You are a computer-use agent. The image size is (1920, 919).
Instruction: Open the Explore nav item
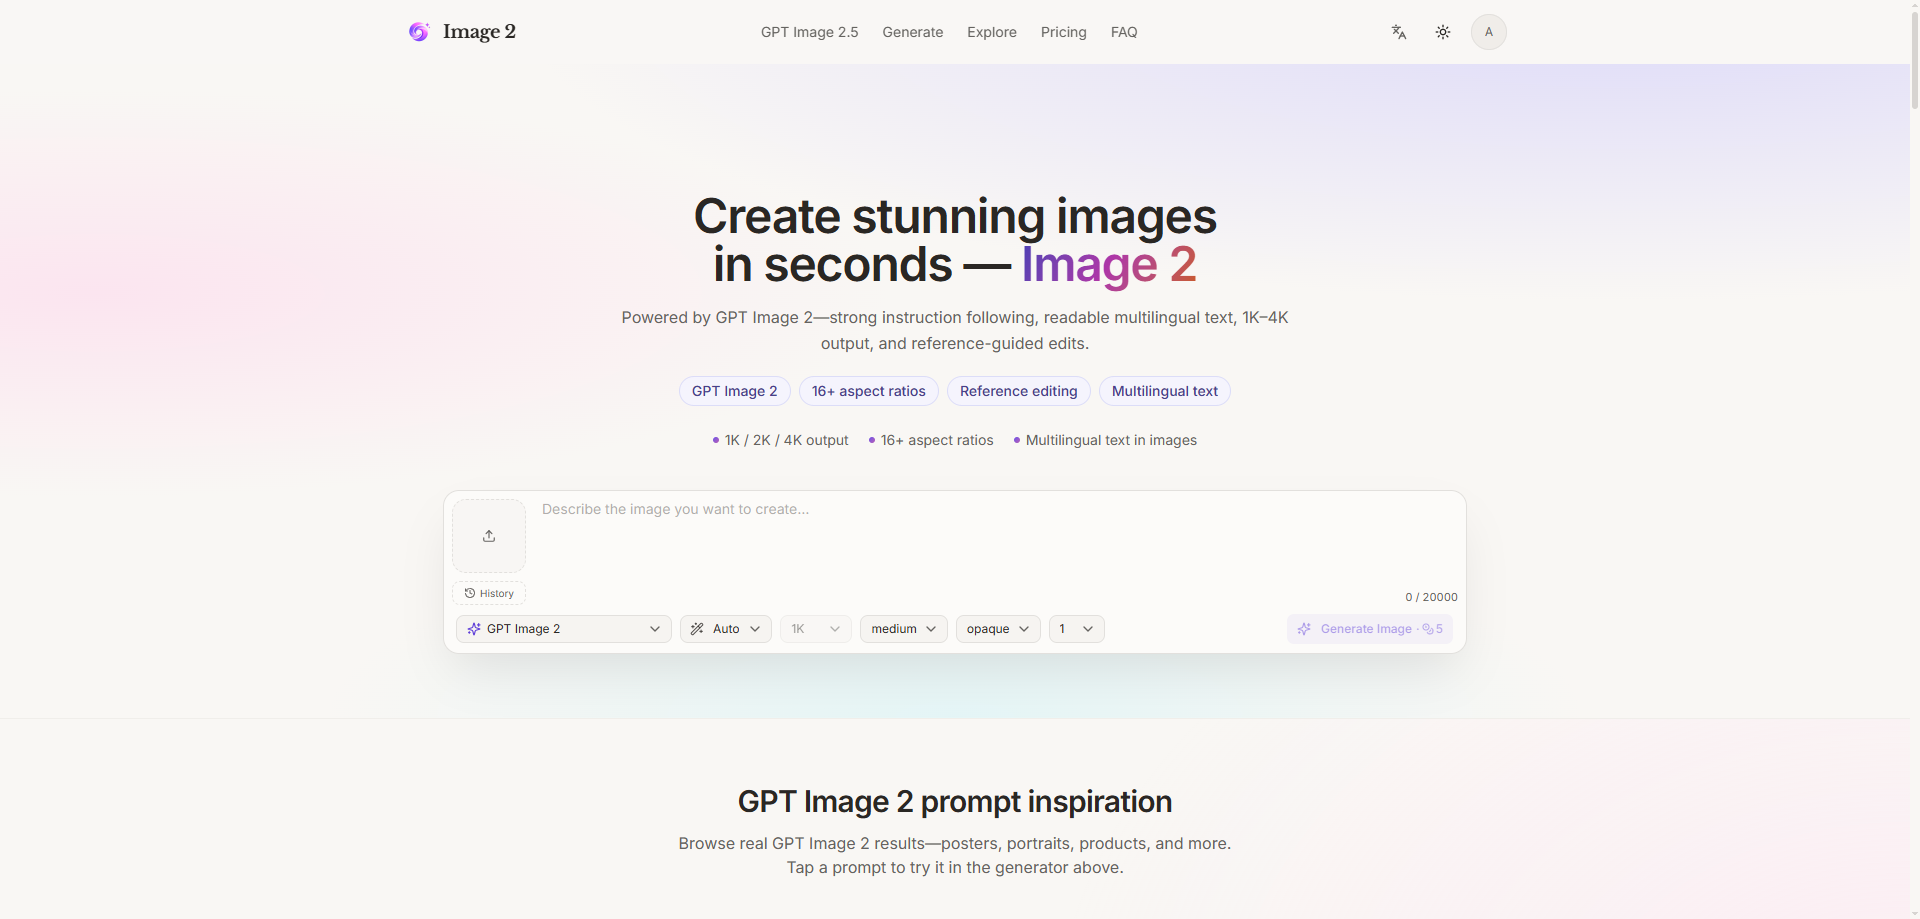point(992,32)
